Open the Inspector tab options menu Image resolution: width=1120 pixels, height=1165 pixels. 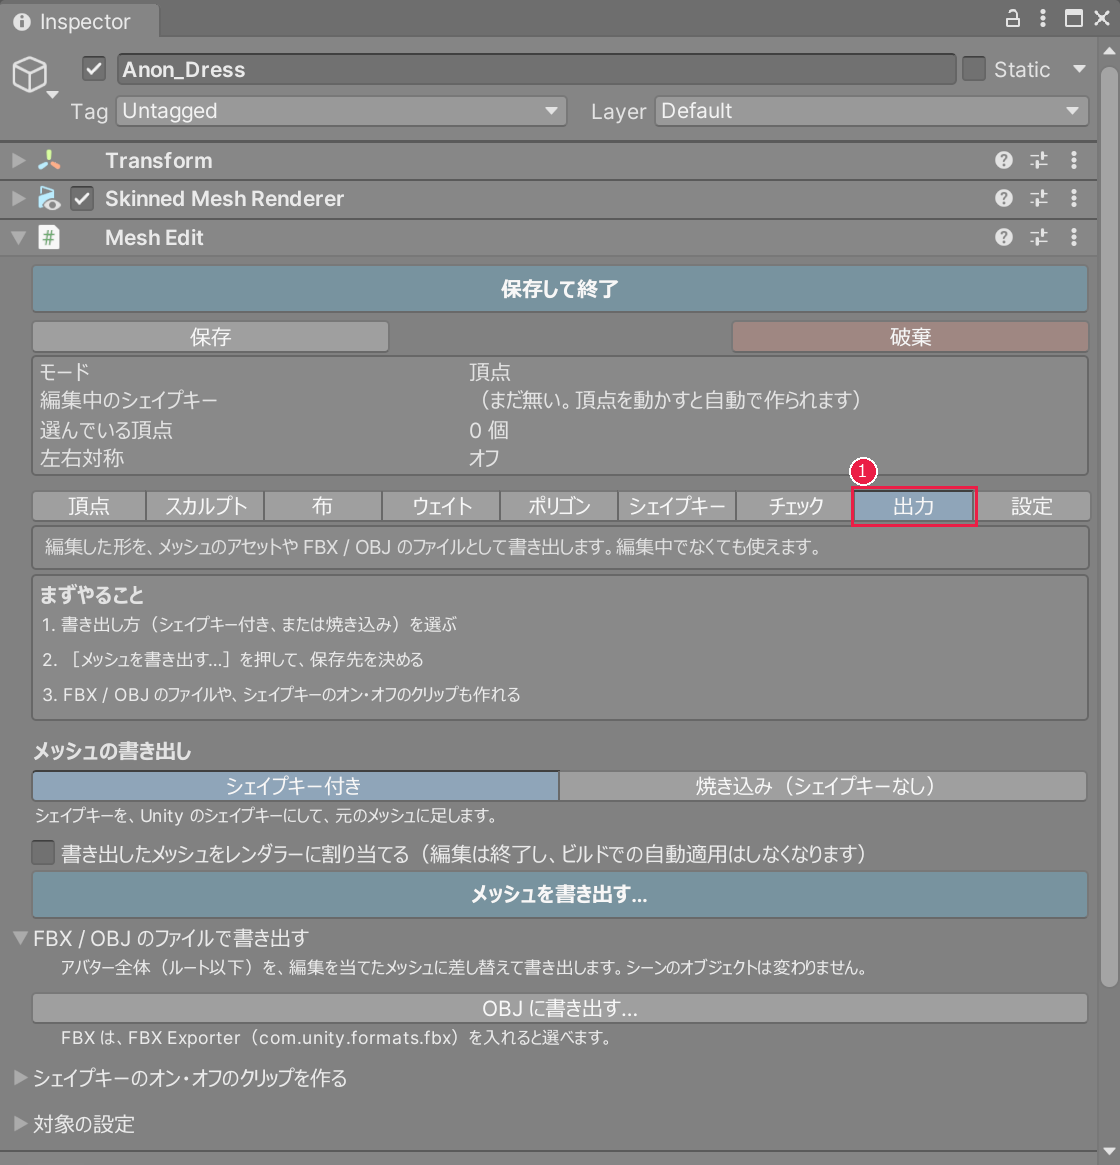pos(1043,18)
